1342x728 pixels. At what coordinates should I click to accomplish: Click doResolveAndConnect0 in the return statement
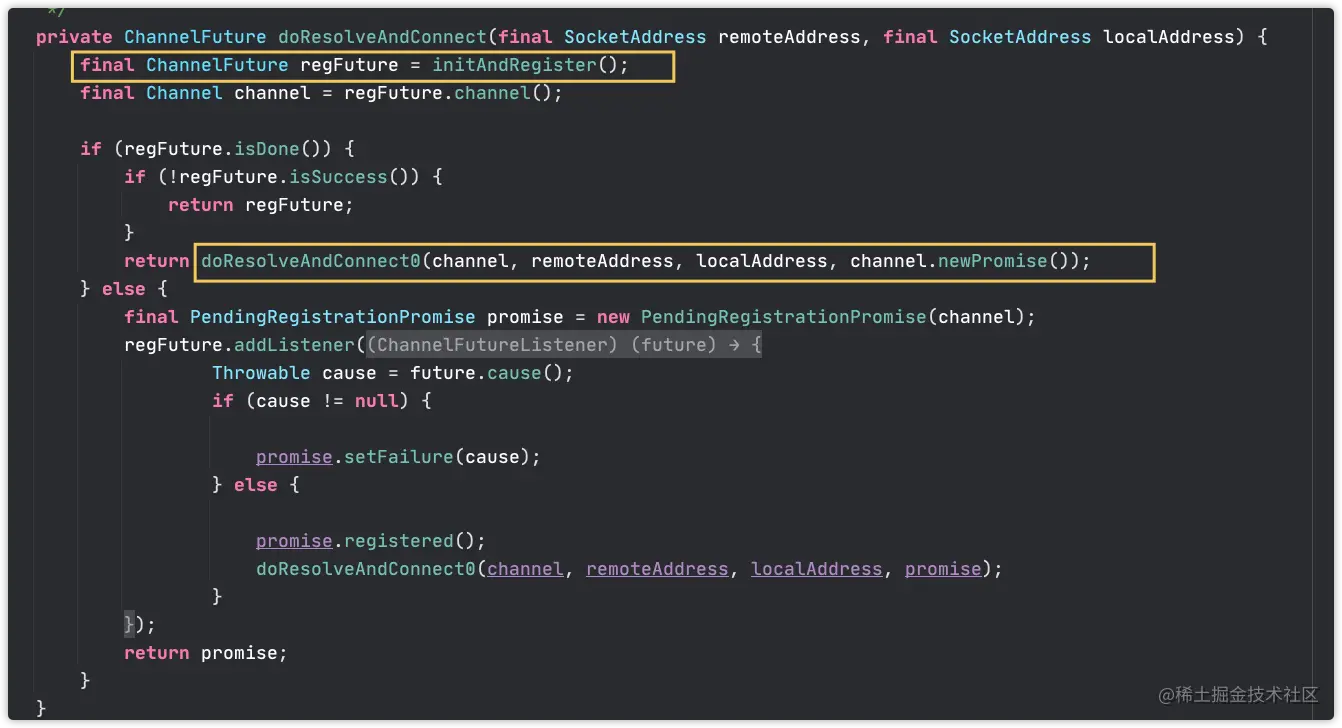tap(311, 261)
